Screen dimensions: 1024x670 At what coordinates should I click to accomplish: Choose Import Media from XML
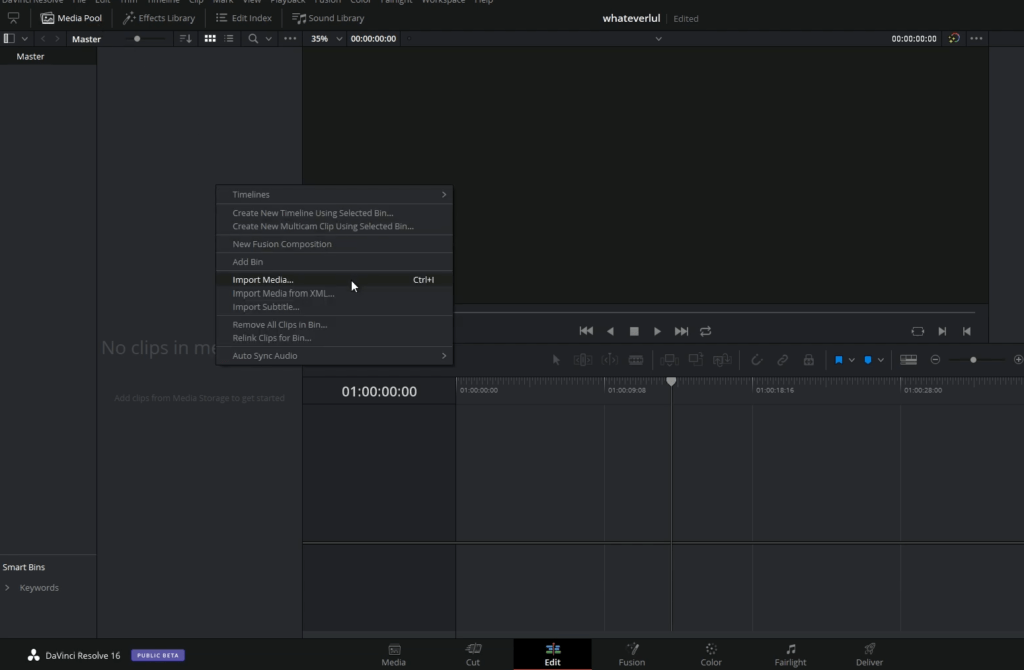(334, 293)
